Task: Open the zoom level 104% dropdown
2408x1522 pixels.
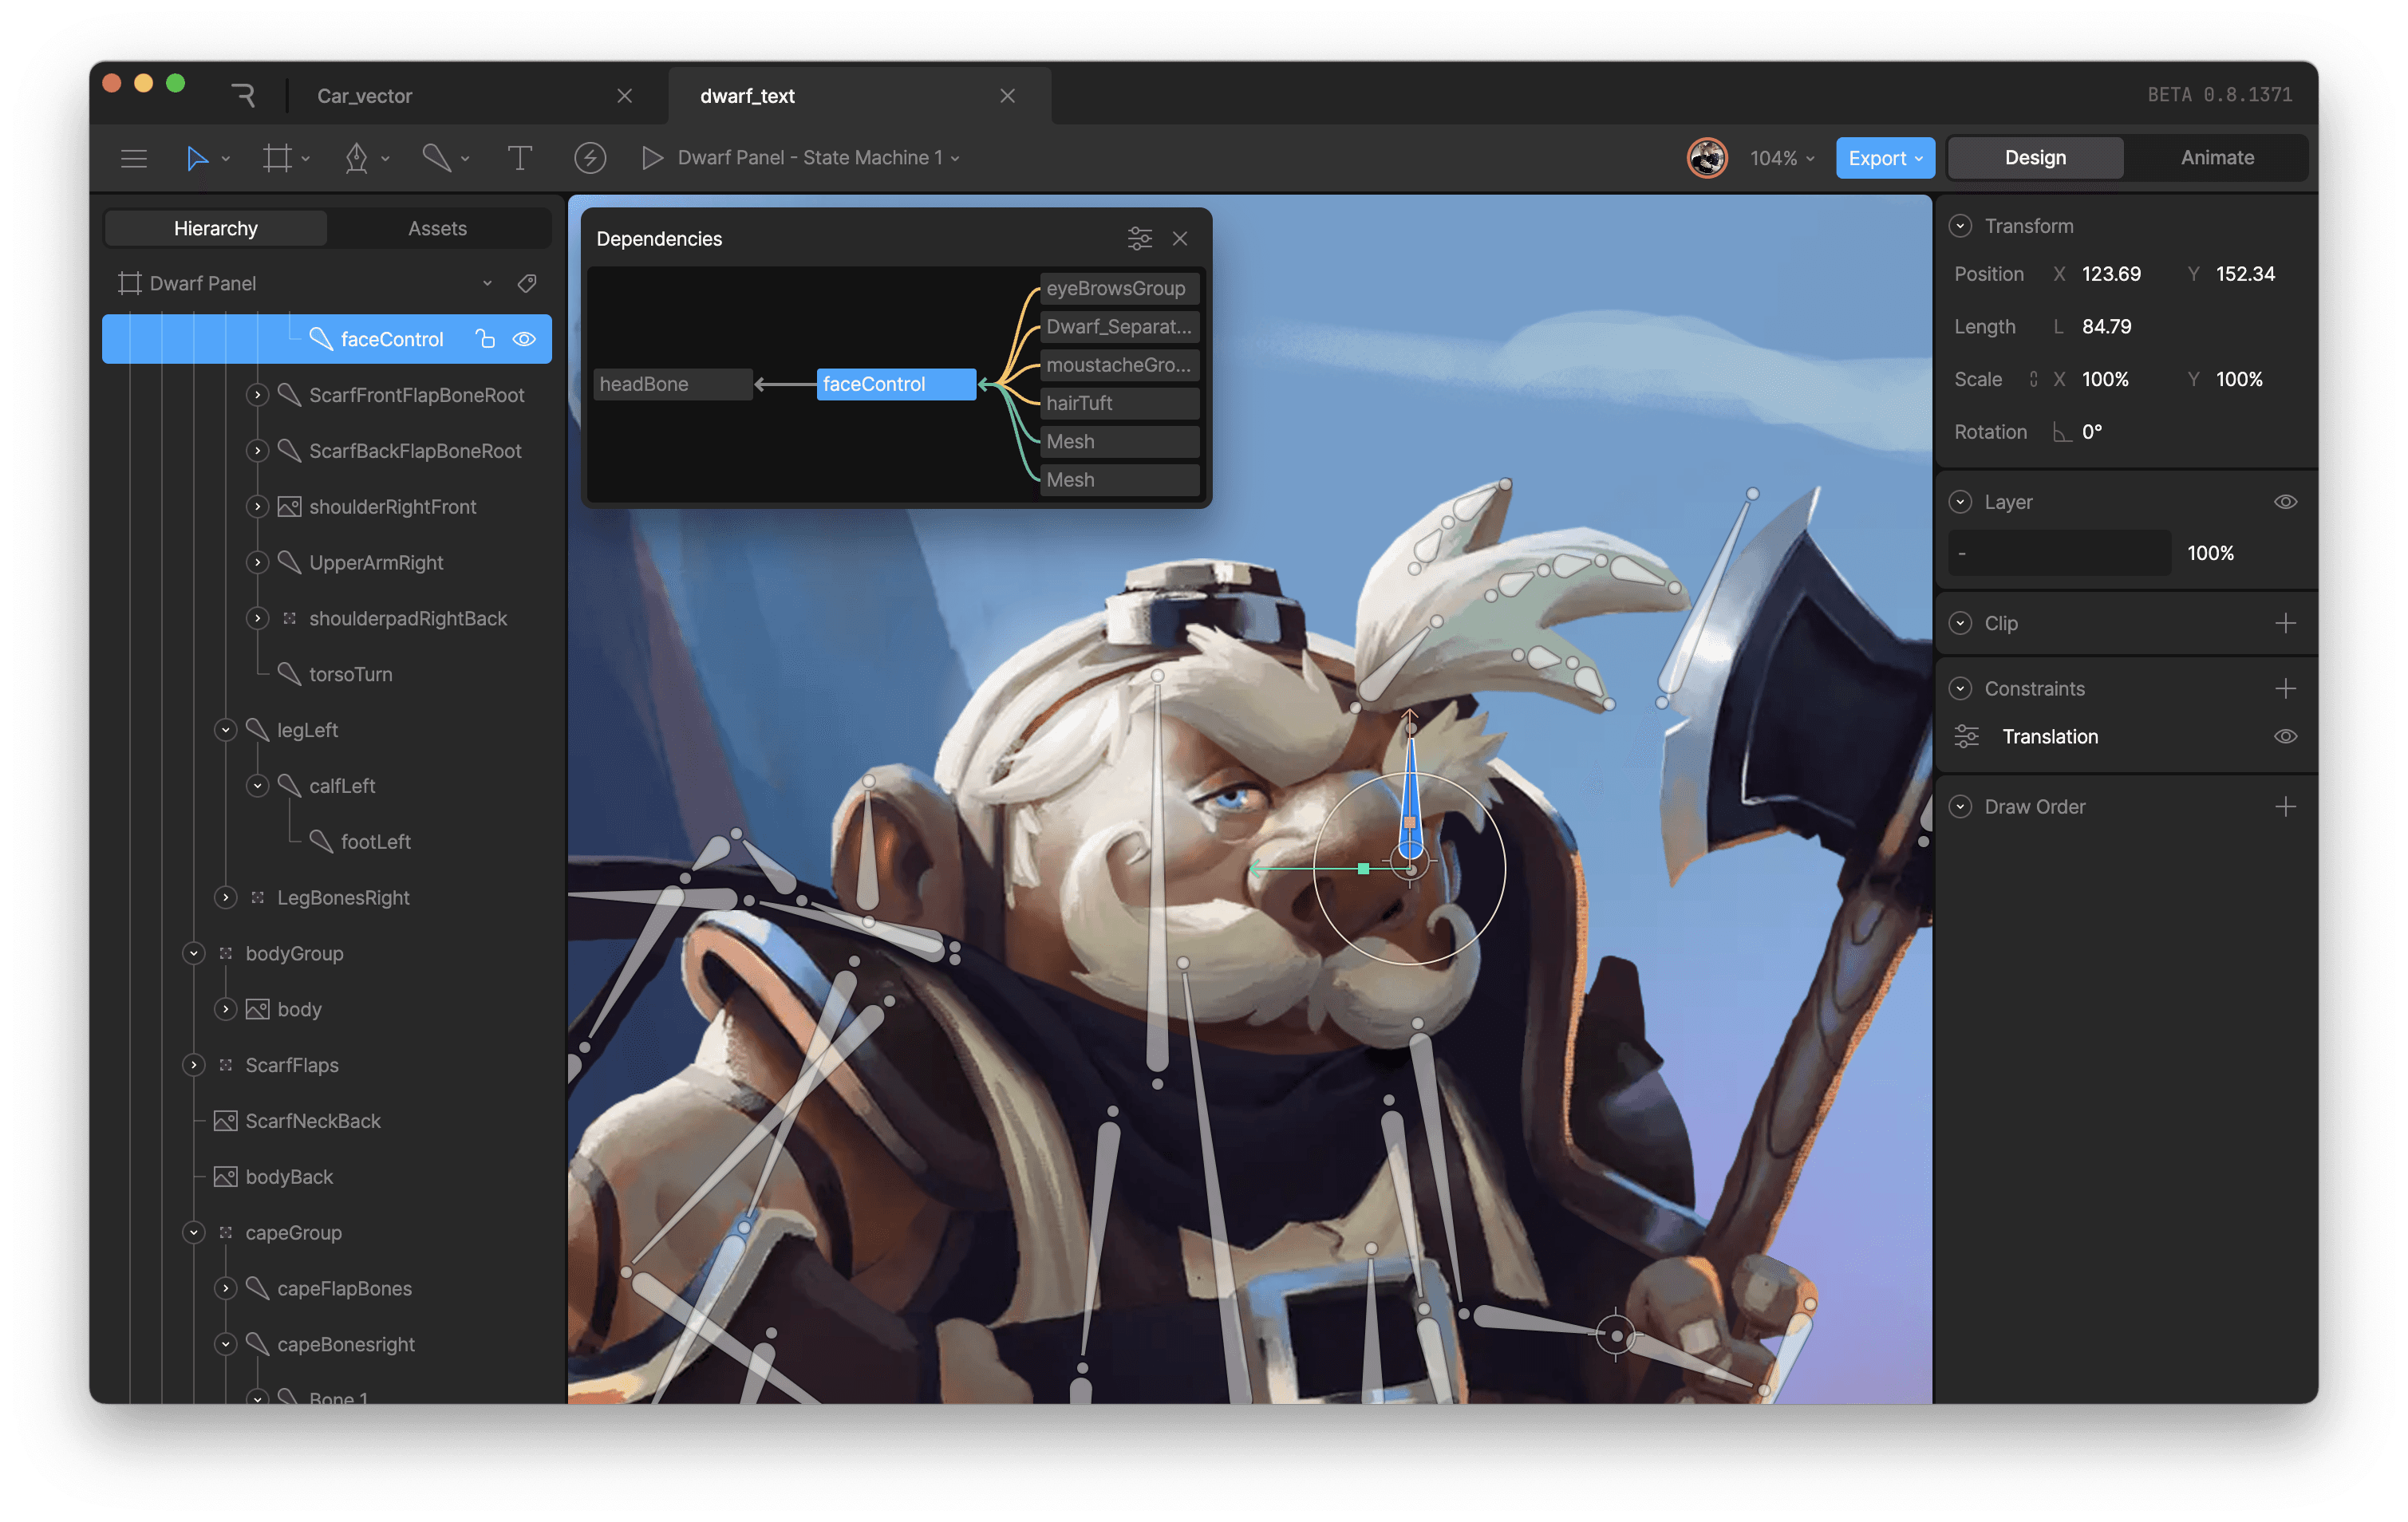Action: (1781, 158)
